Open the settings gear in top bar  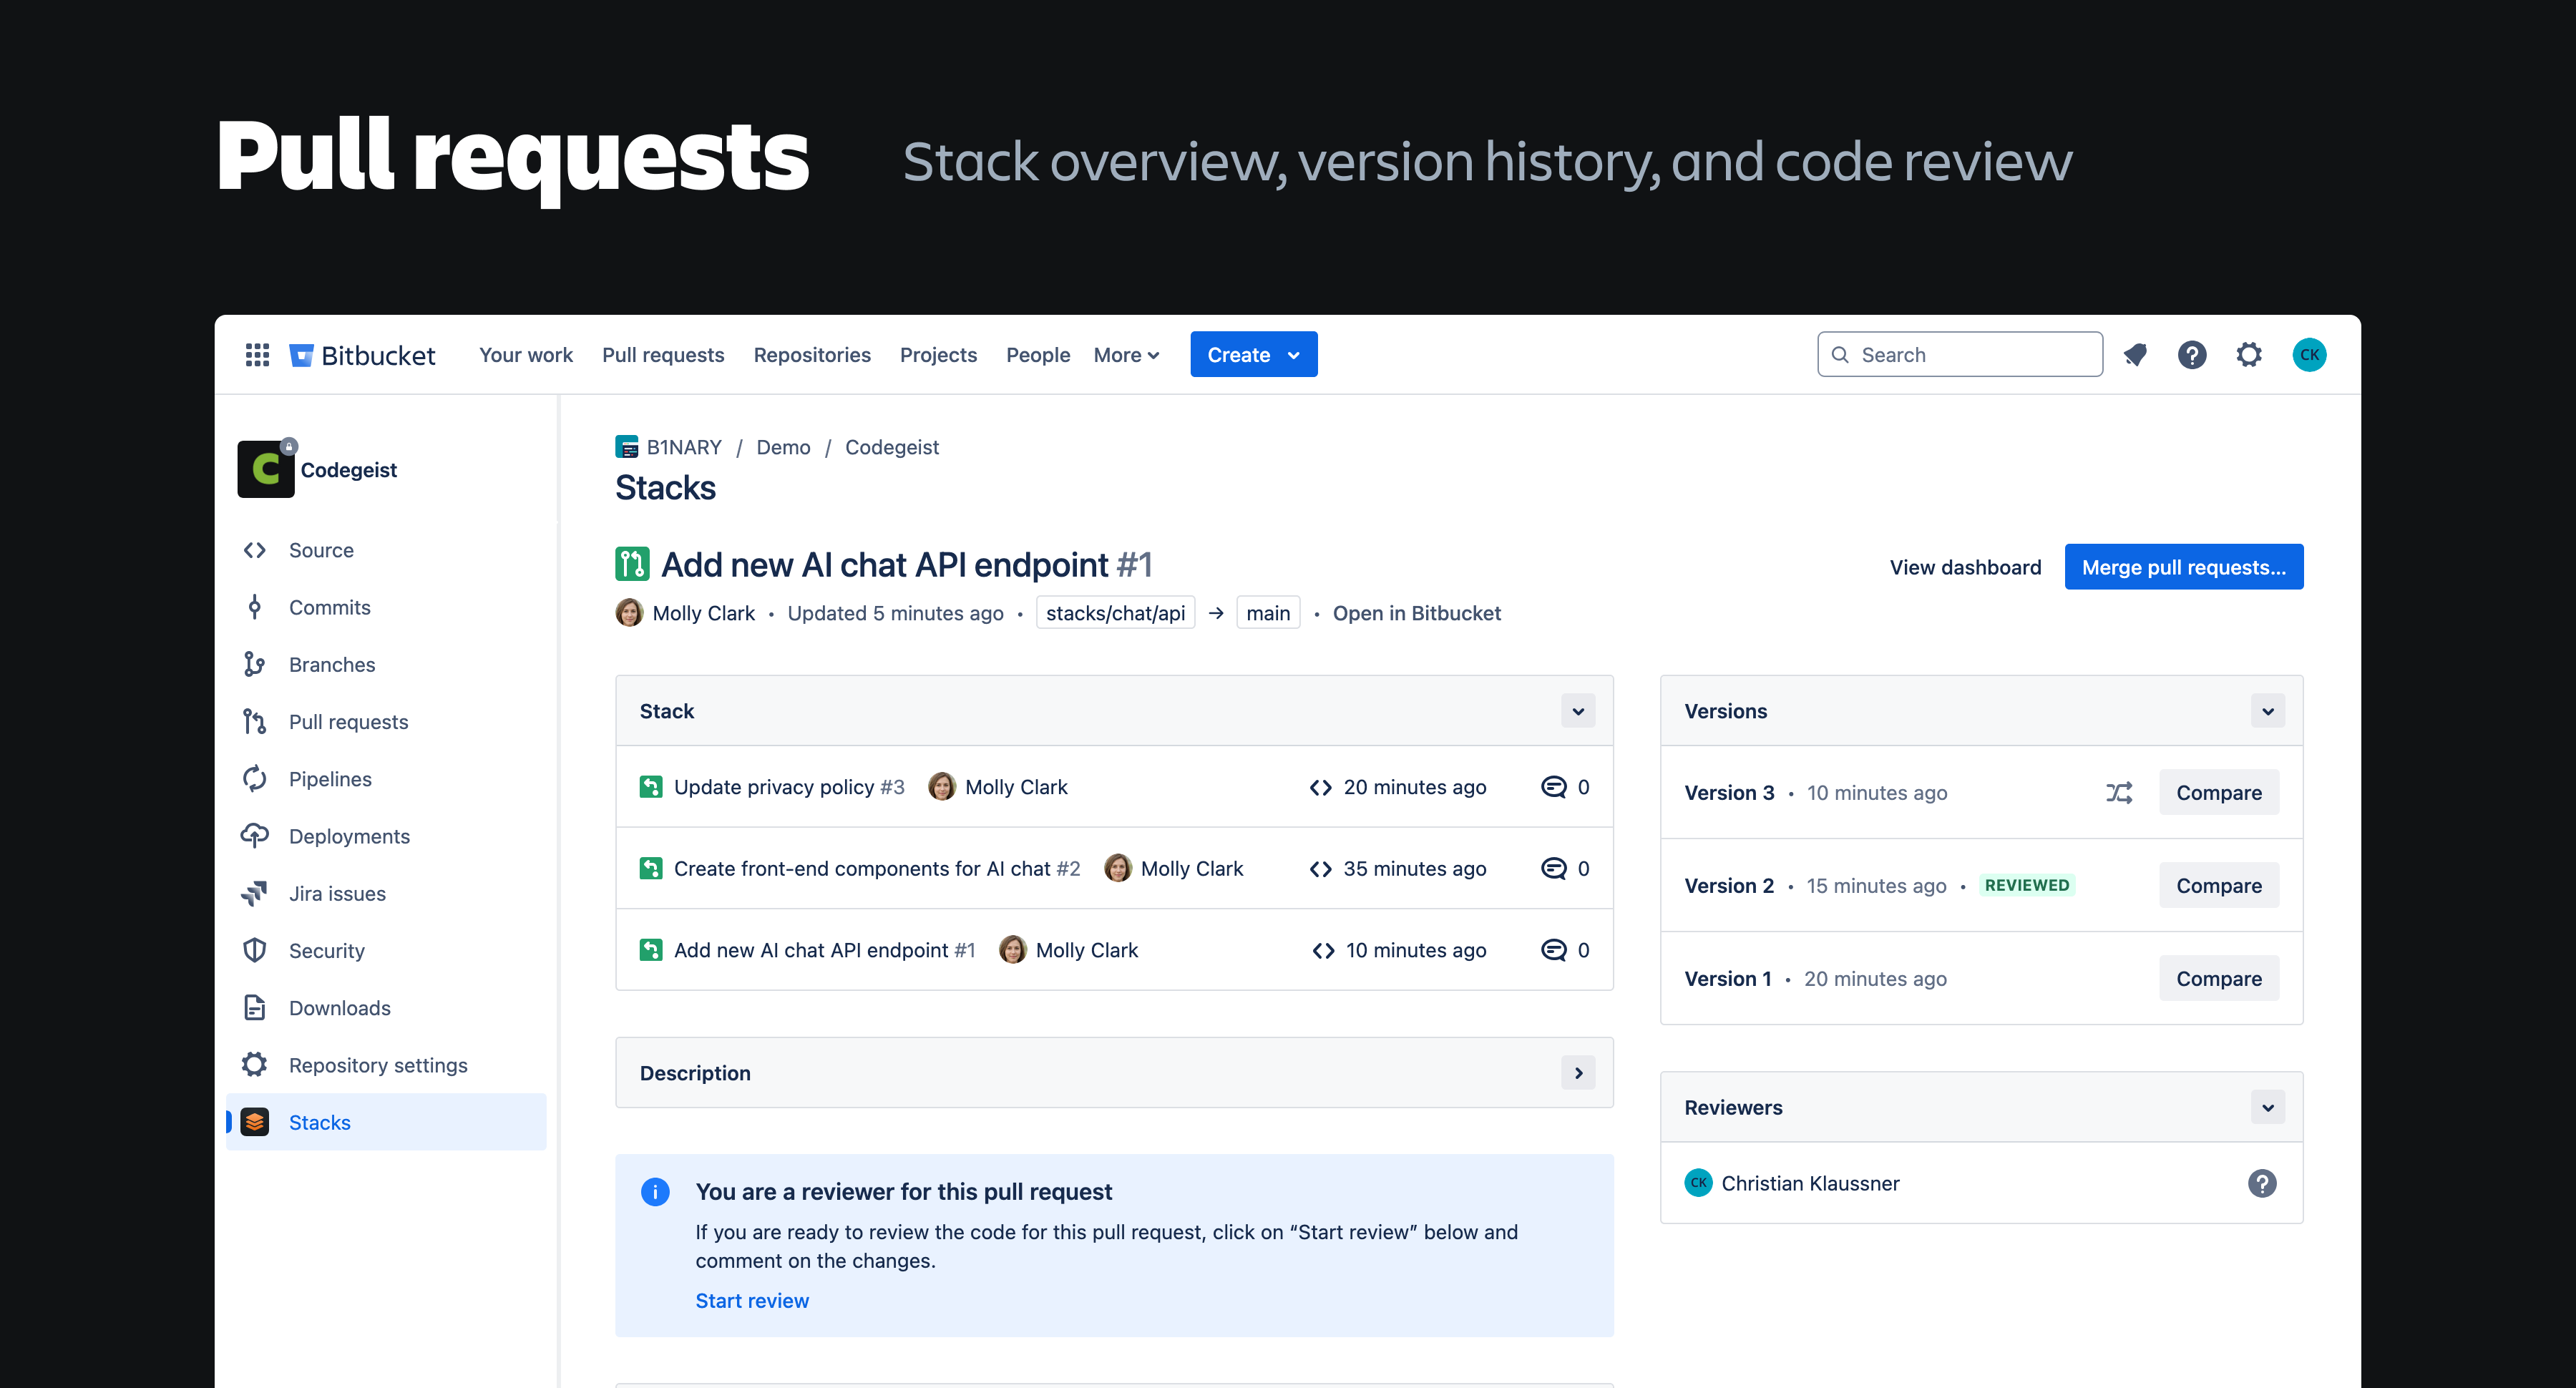(2249, 355)
